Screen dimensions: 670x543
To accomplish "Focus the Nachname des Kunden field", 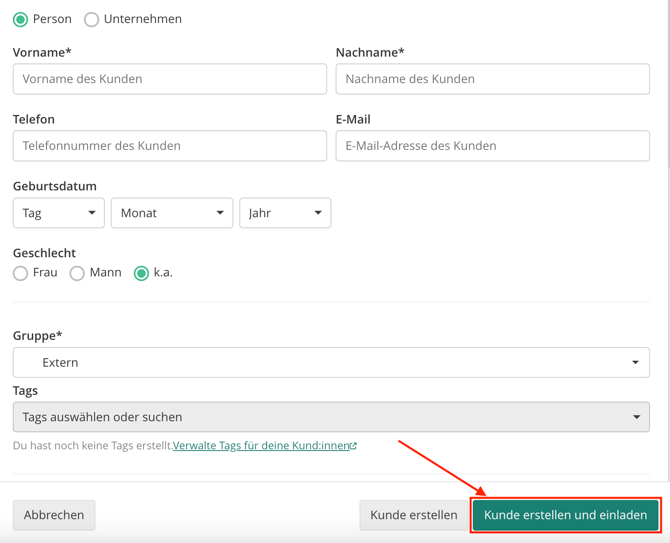I will click(x=493, y=79).
